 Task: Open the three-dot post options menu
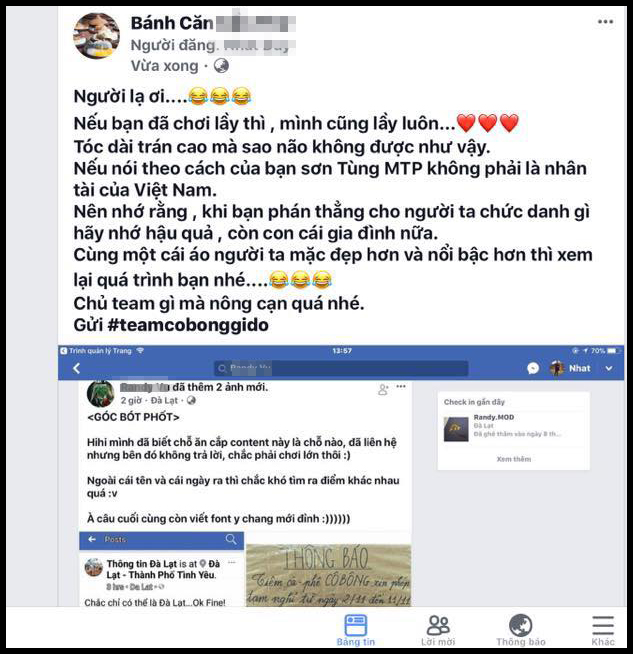tap(605, 22)
